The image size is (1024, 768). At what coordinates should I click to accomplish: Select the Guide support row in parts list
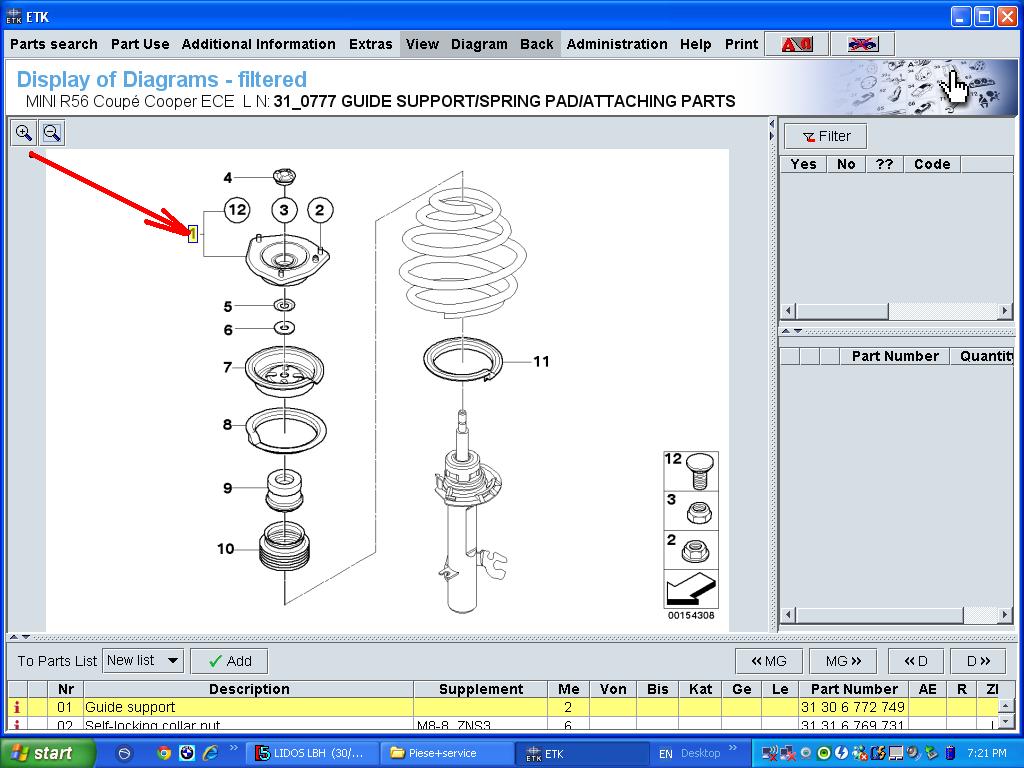[x=248, y=707]
